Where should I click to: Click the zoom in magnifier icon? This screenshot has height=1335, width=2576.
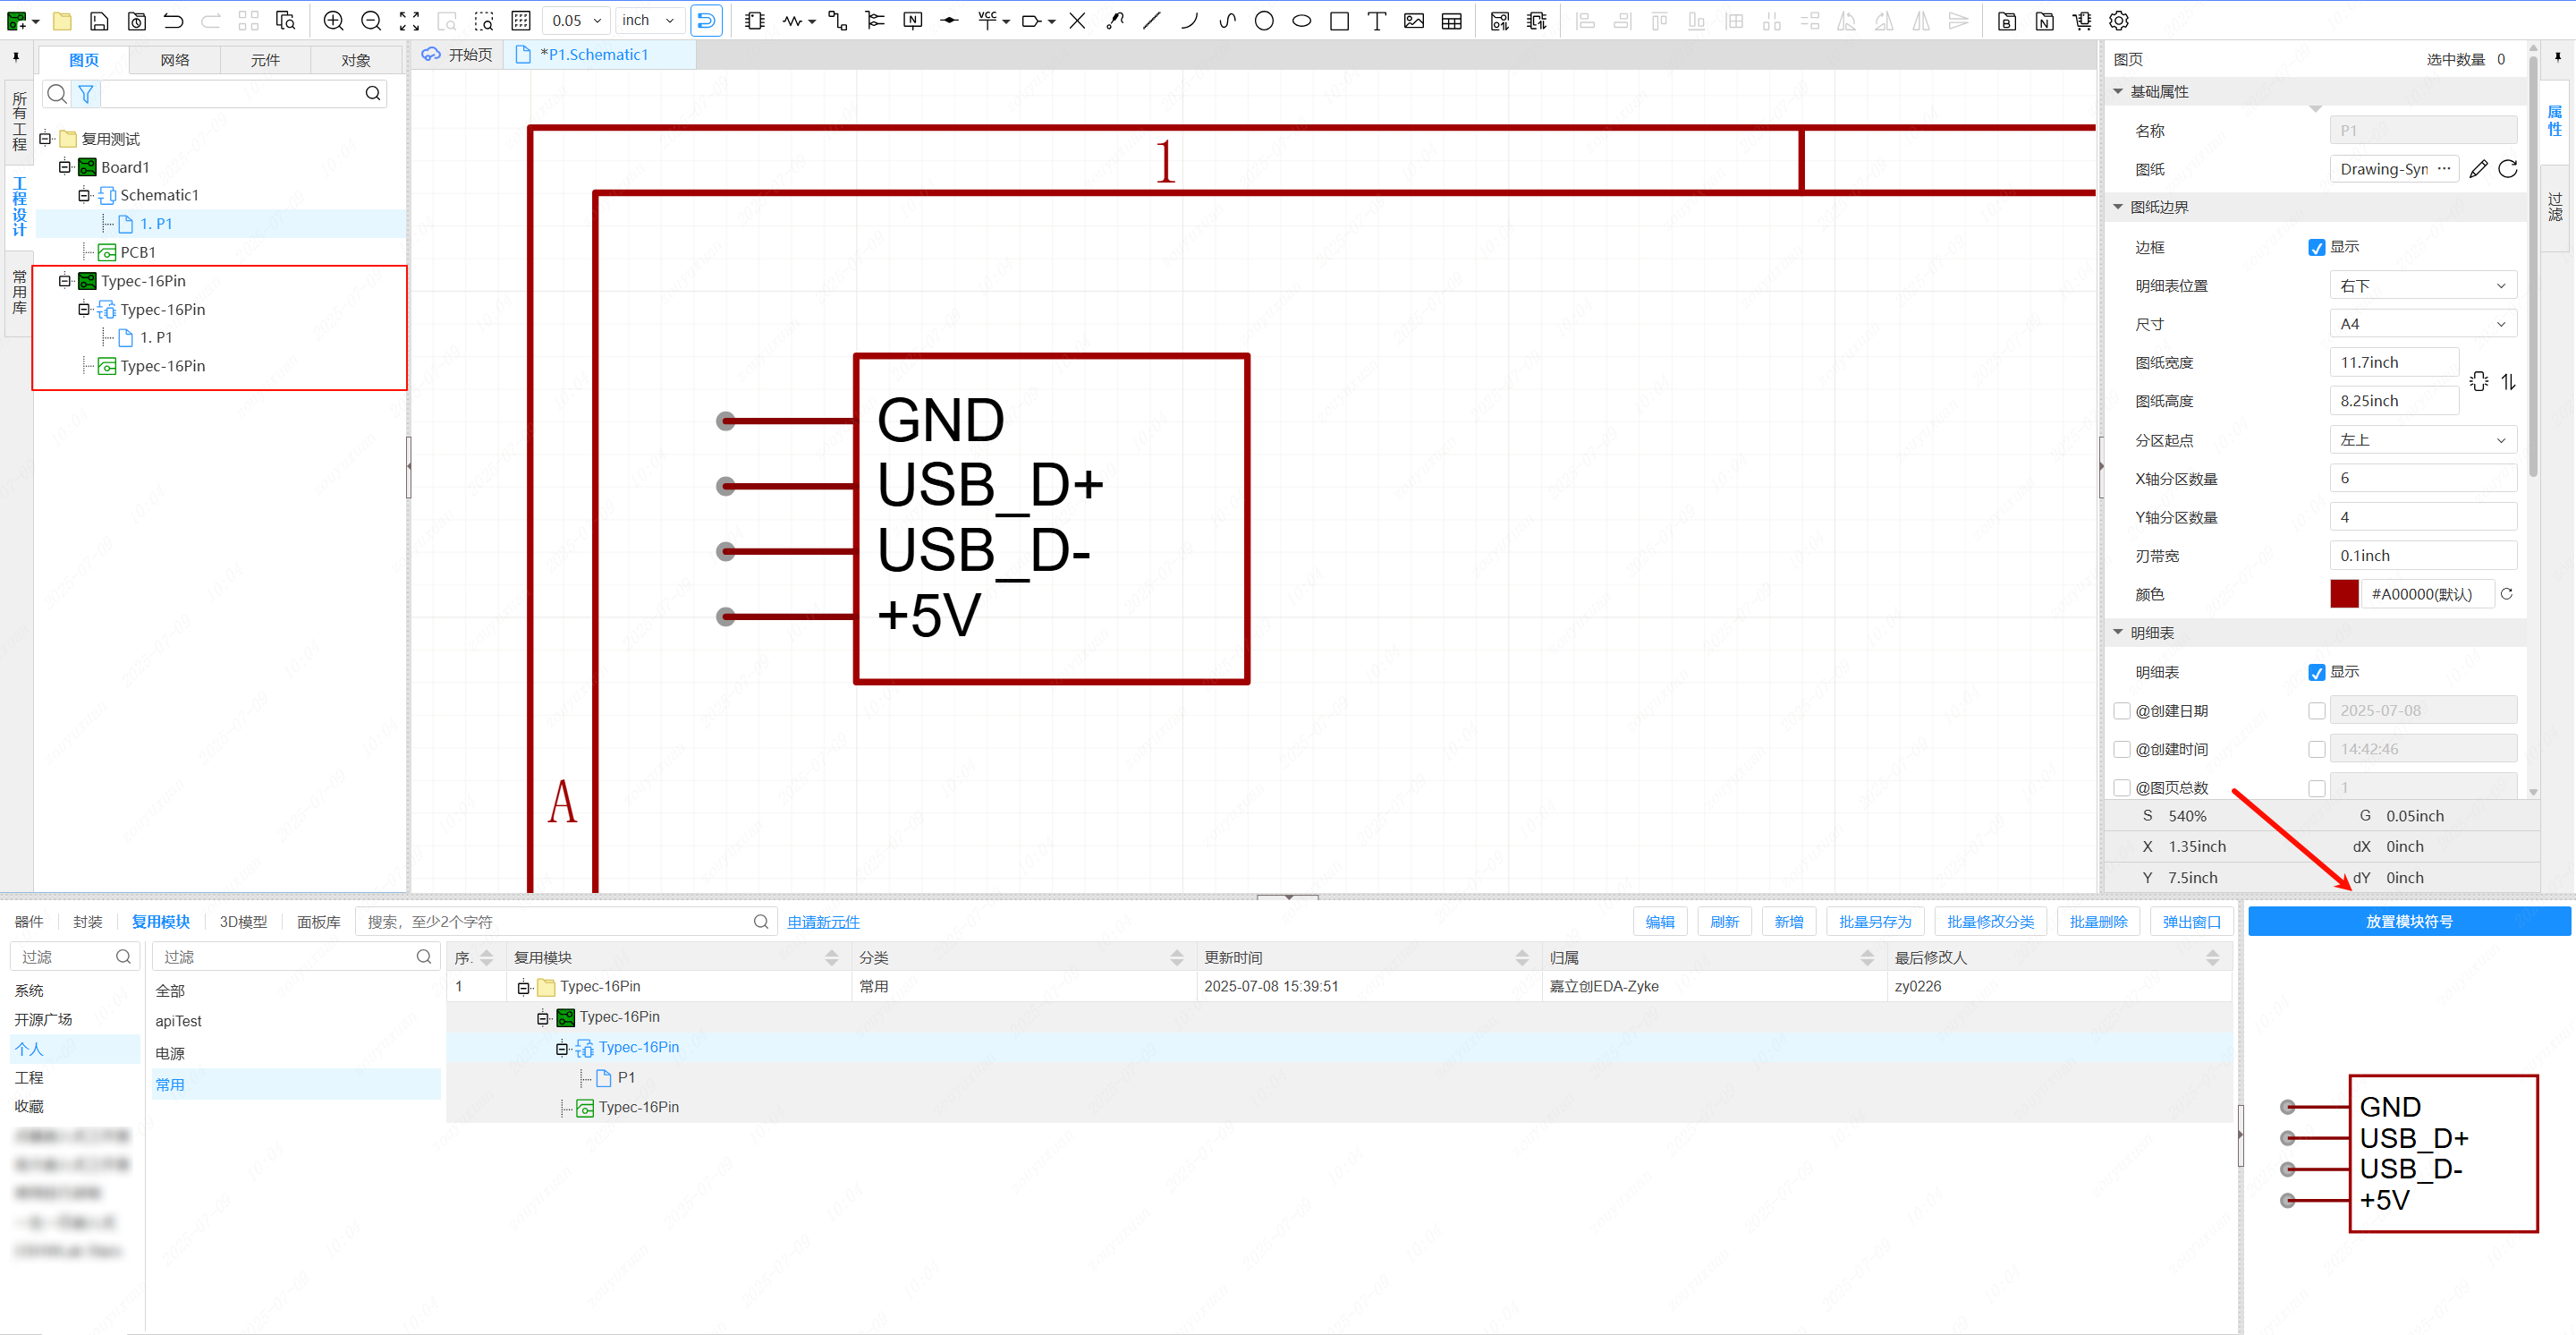click(334, 21)
